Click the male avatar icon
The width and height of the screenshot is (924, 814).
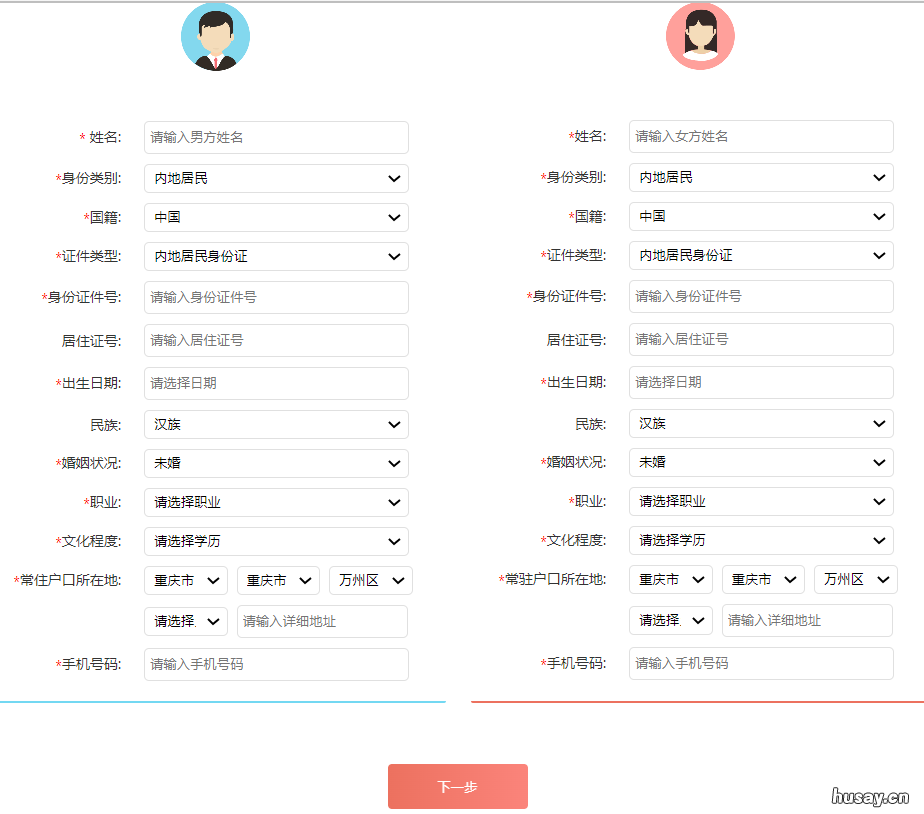coord(215,35)
